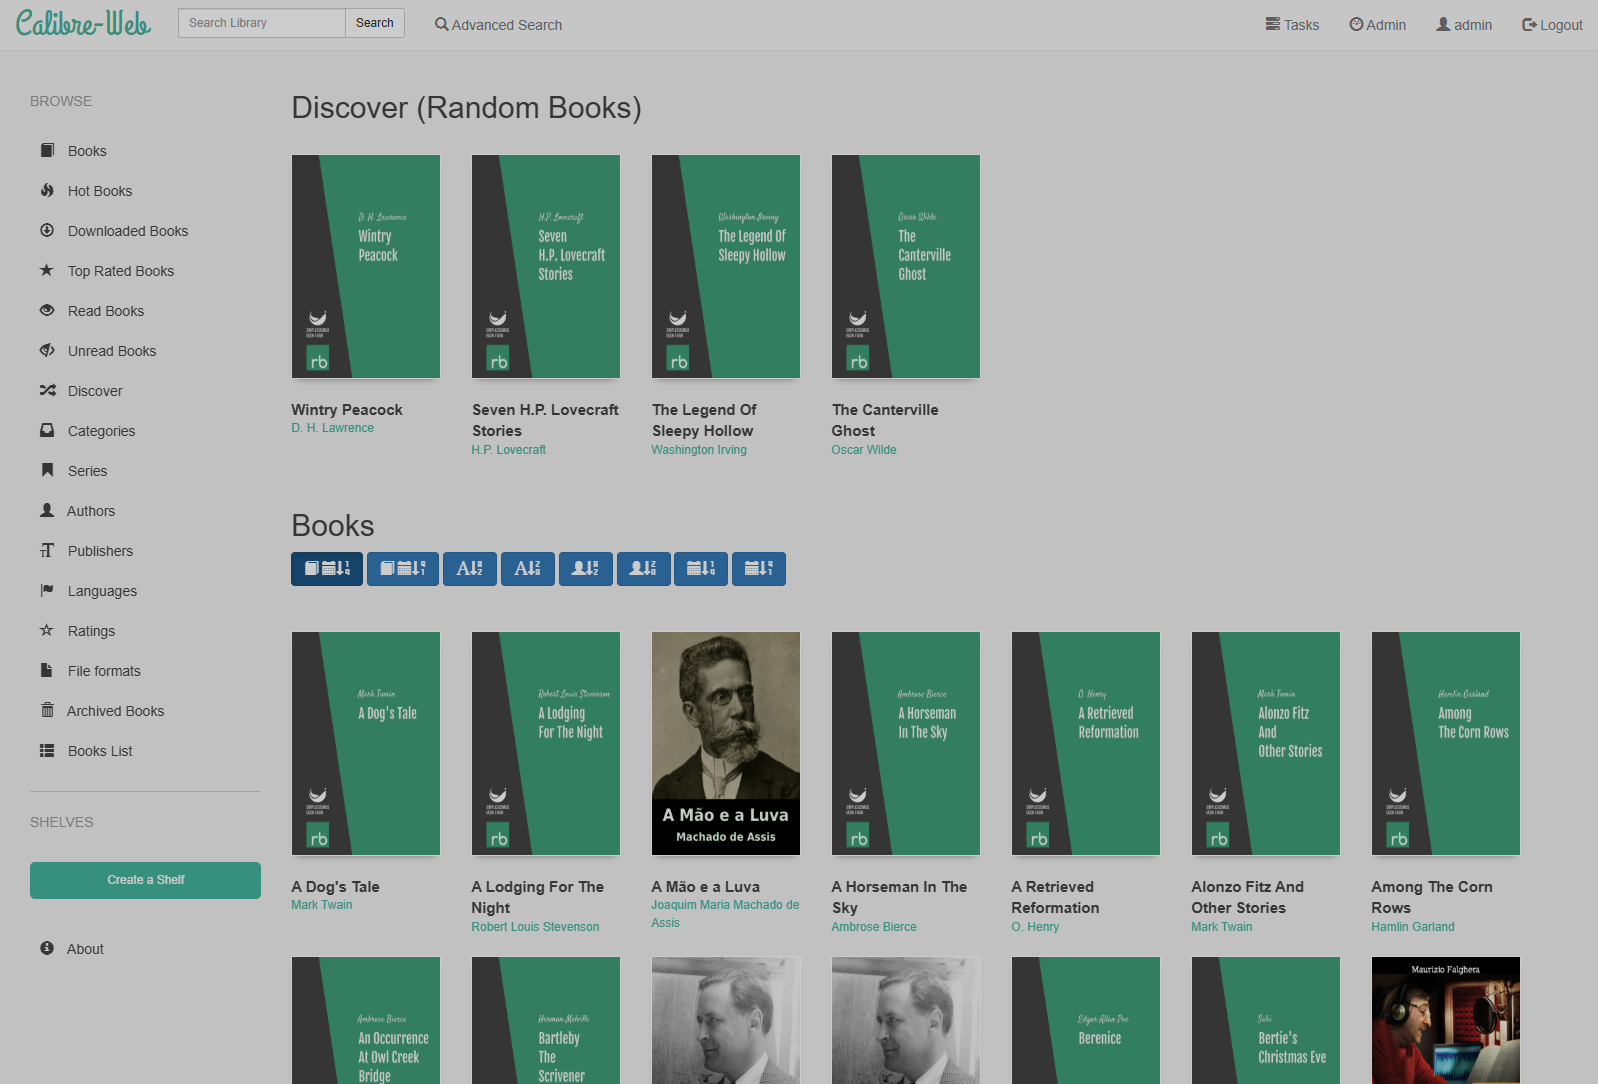Click the Books List grid icon
The height and width of the screenshot is (1084, 1598).
tap(47, 750)
